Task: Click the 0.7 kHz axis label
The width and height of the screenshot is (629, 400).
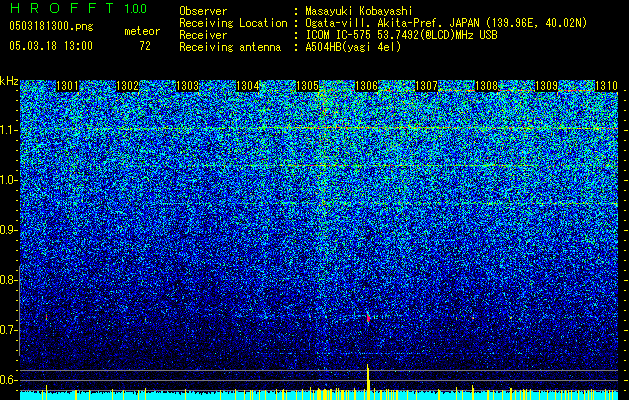Action: point(8,330)
